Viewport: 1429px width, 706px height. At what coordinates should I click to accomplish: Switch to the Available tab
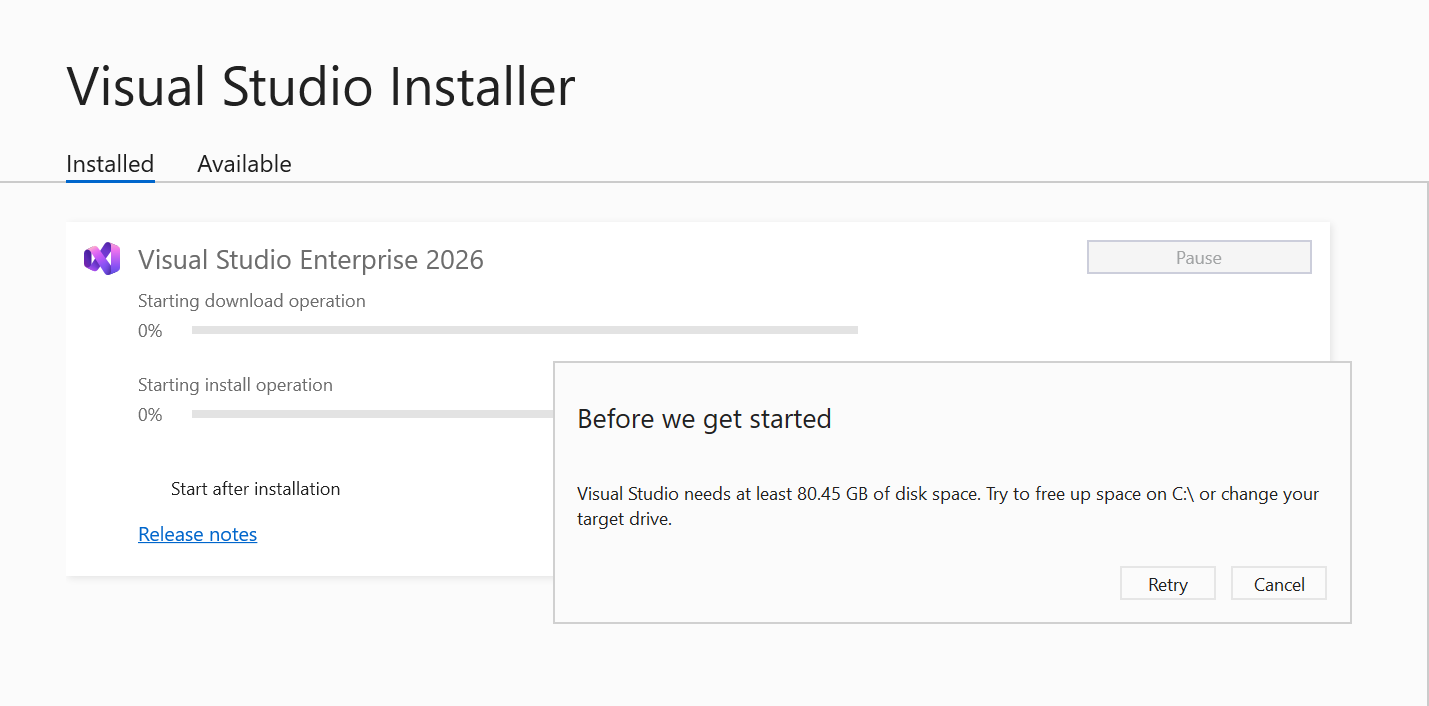pyautogui.click(x=244, y=163)
